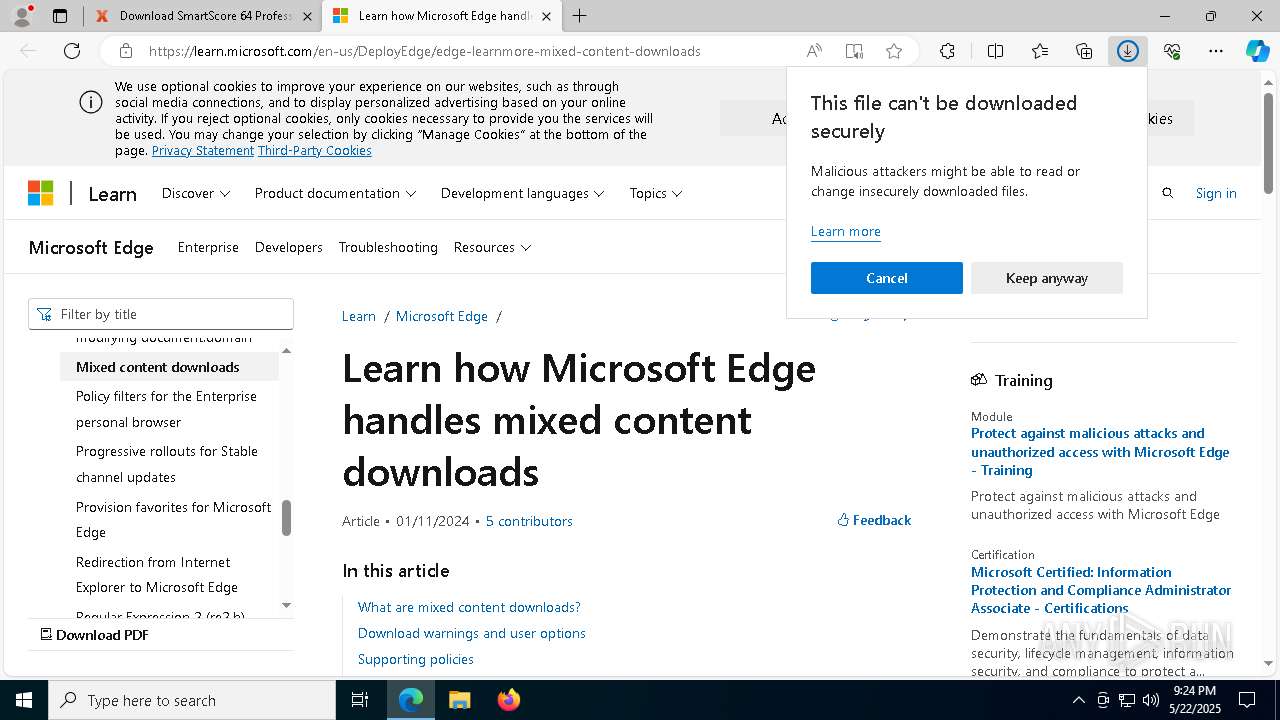The width and height of the screenshot is (1280, 720).
Task: Click the Sign in link
Action: coord(1216,193)
